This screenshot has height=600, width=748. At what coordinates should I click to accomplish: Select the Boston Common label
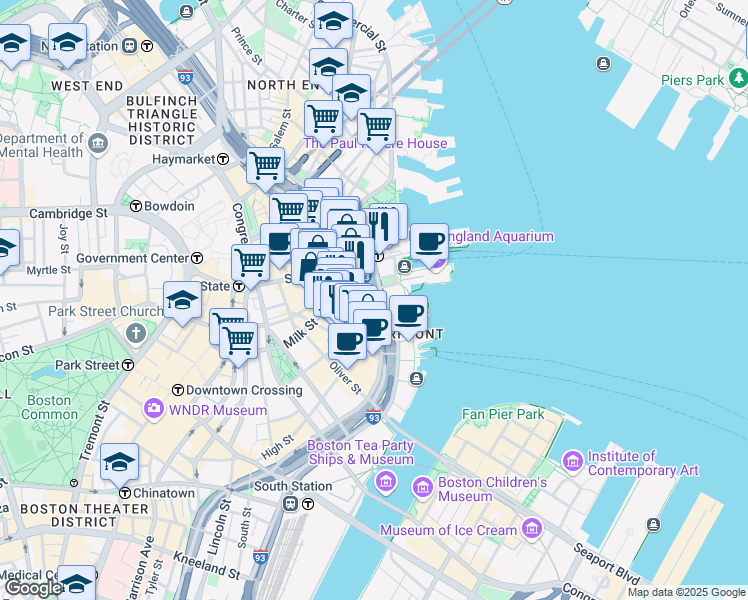49,407
